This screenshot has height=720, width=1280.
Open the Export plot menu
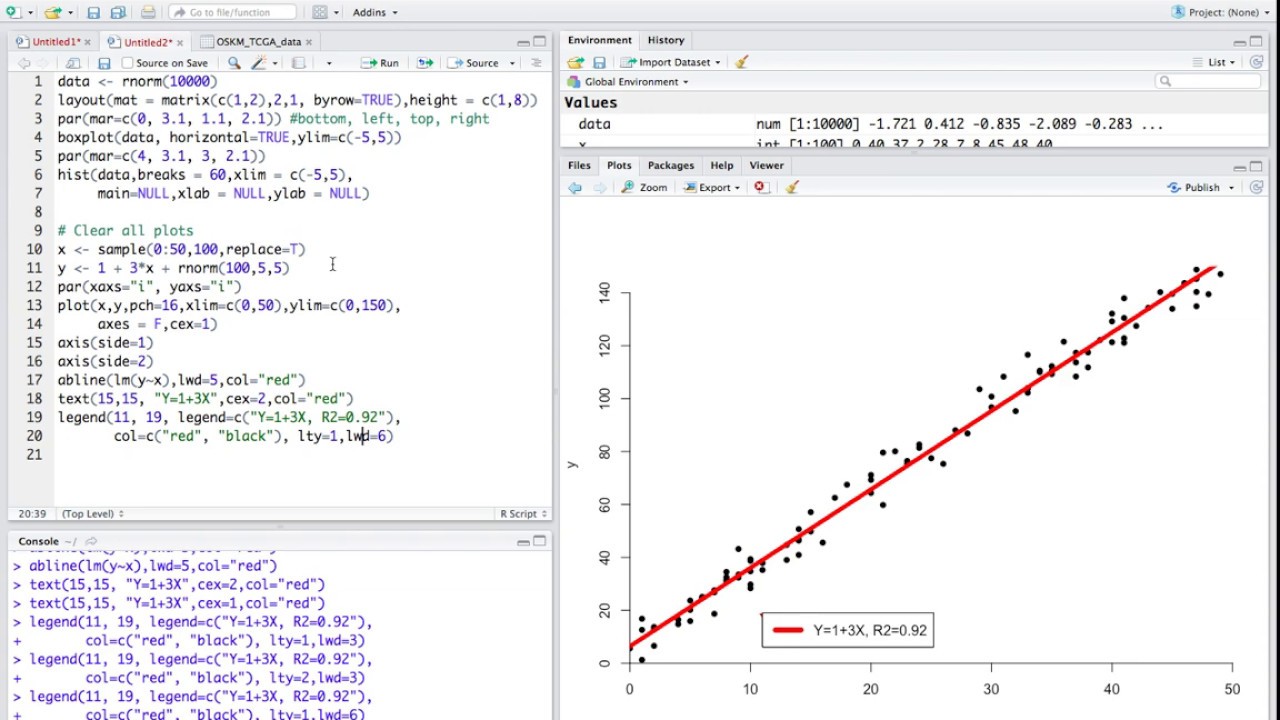click(713, 187)
